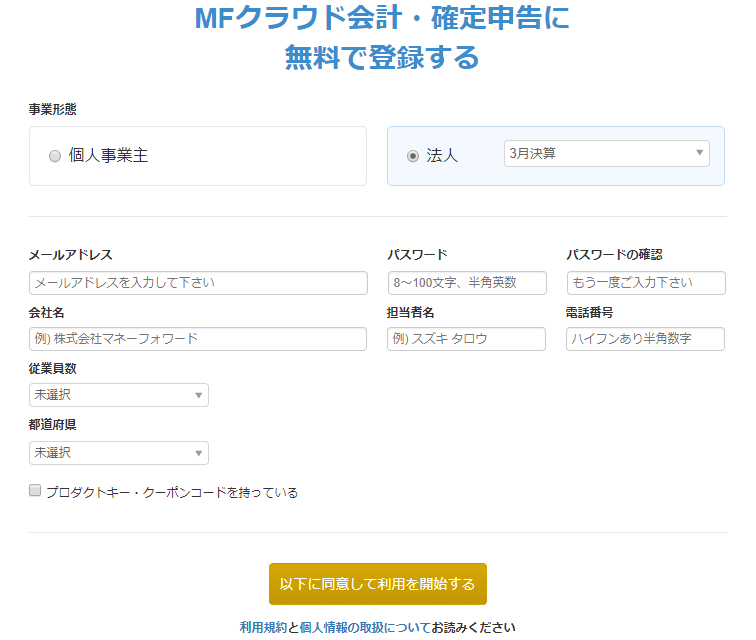756x640 pixels.
Task: Click the 電話番号 label
Action: 589,313
